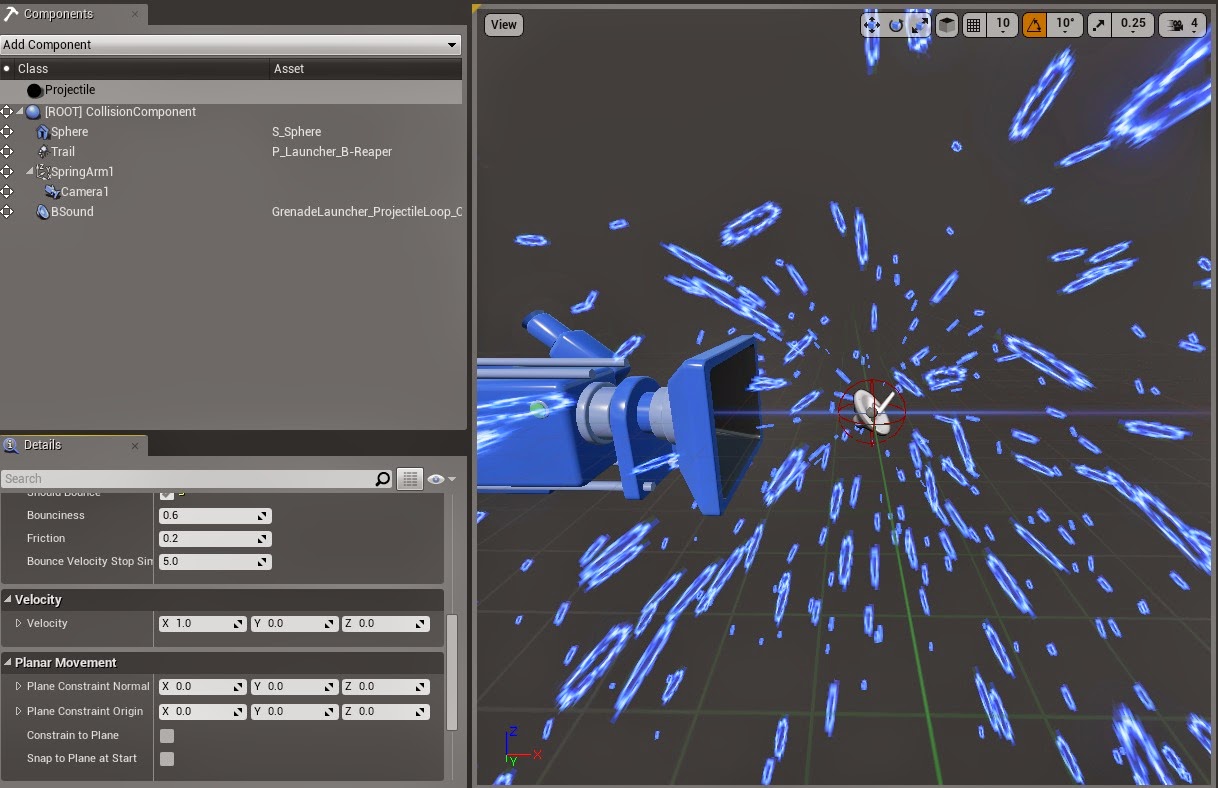
Task: Toggle scale snapping arrow icon
Action: [1098, 25]
